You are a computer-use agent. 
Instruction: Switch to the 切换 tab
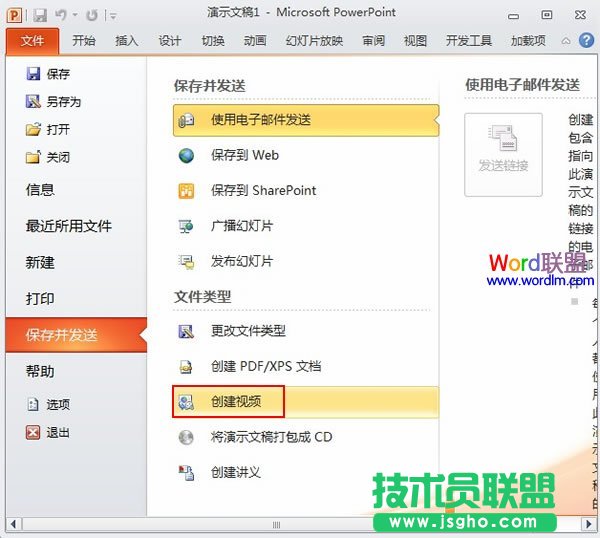[x=213, y=41]
